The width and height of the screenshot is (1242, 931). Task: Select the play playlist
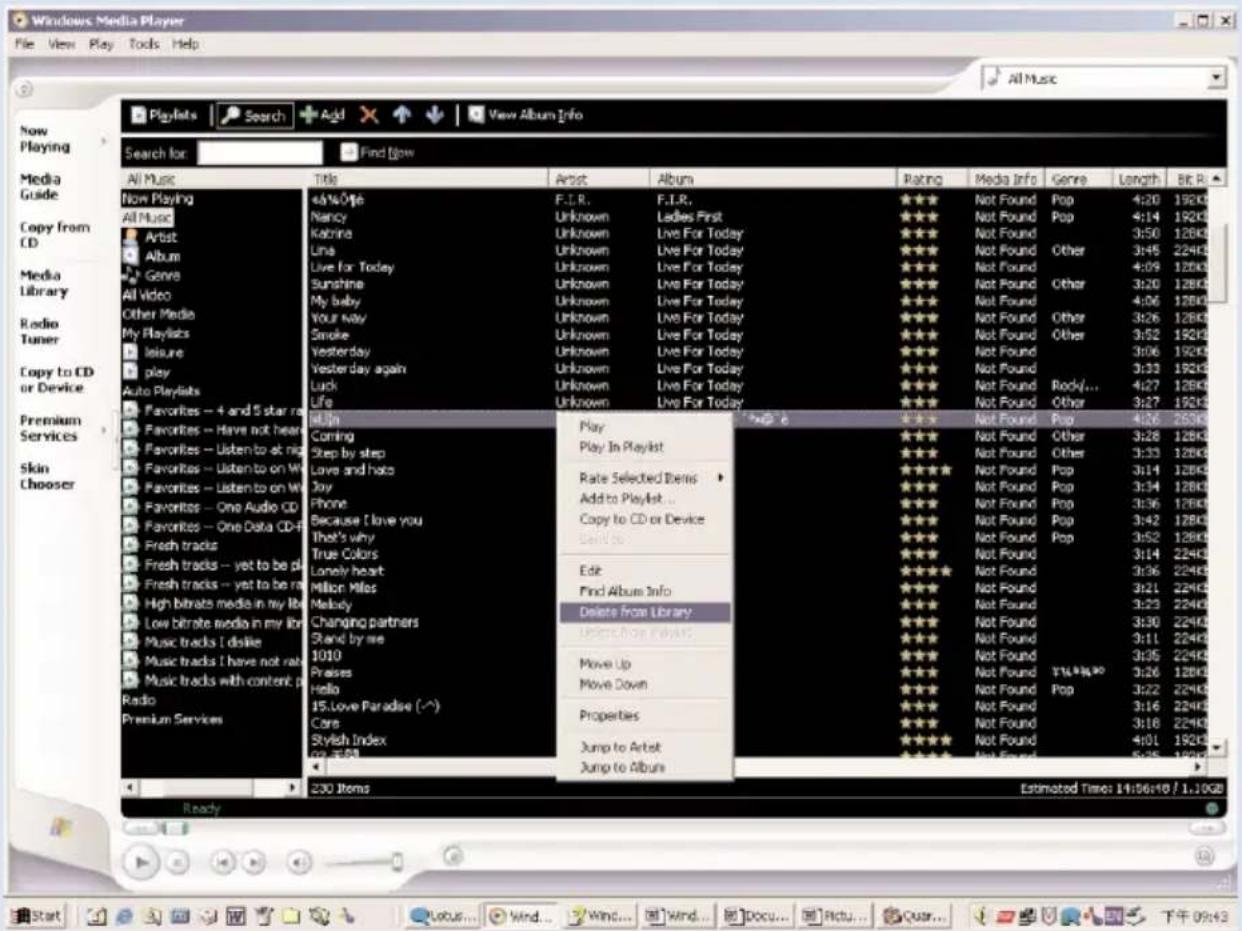[x=147, y=372]
